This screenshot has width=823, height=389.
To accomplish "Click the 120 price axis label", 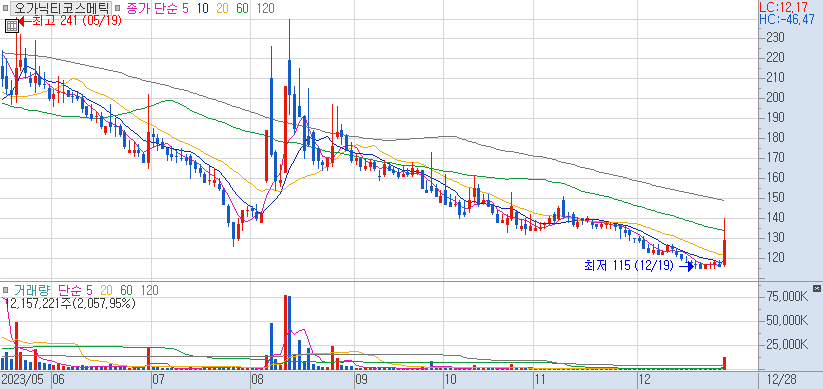I will pos(775,257).
